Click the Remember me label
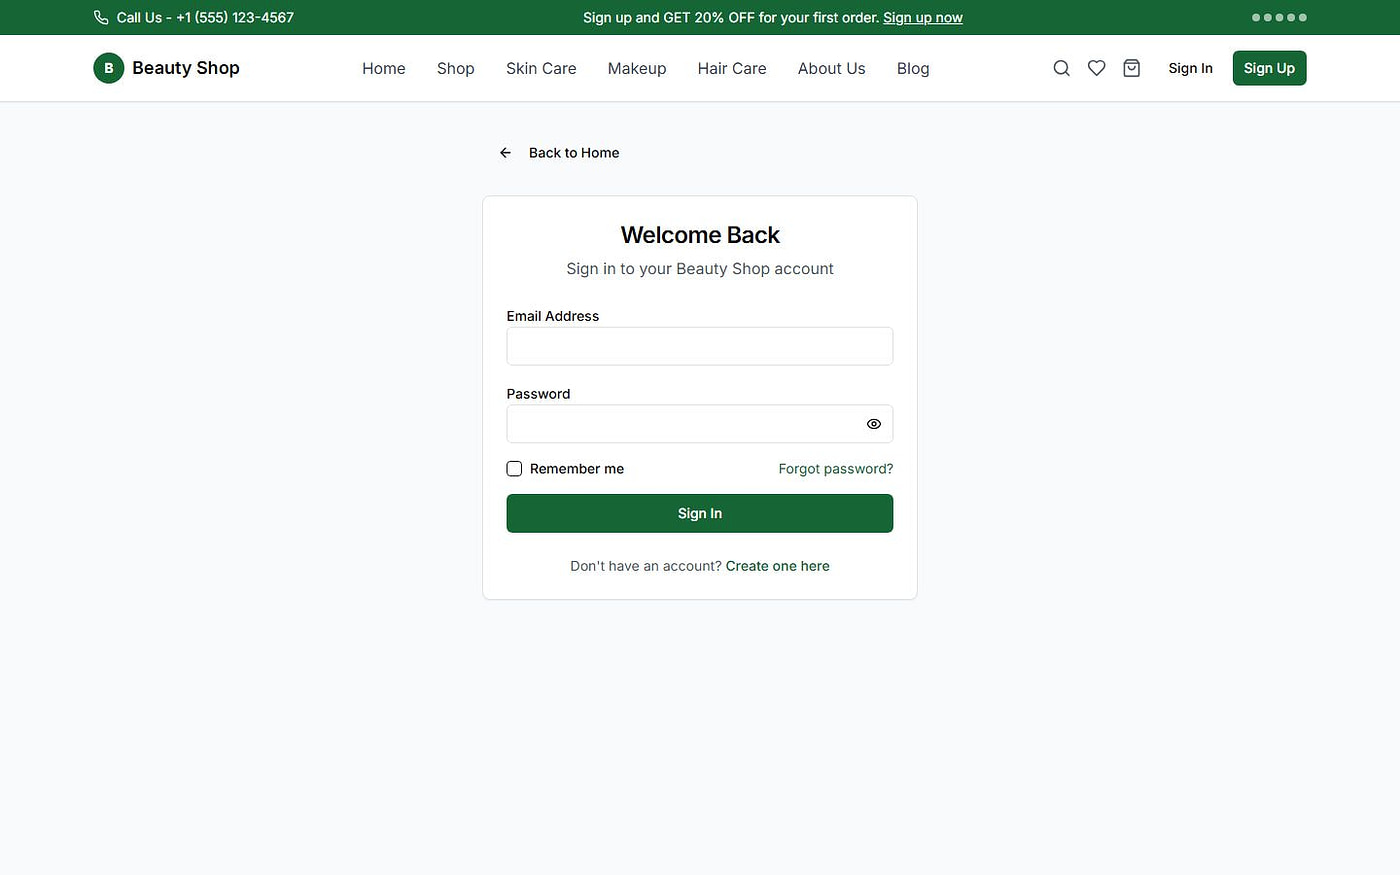This screenshot has width=1400, height=875. (577, 469)
